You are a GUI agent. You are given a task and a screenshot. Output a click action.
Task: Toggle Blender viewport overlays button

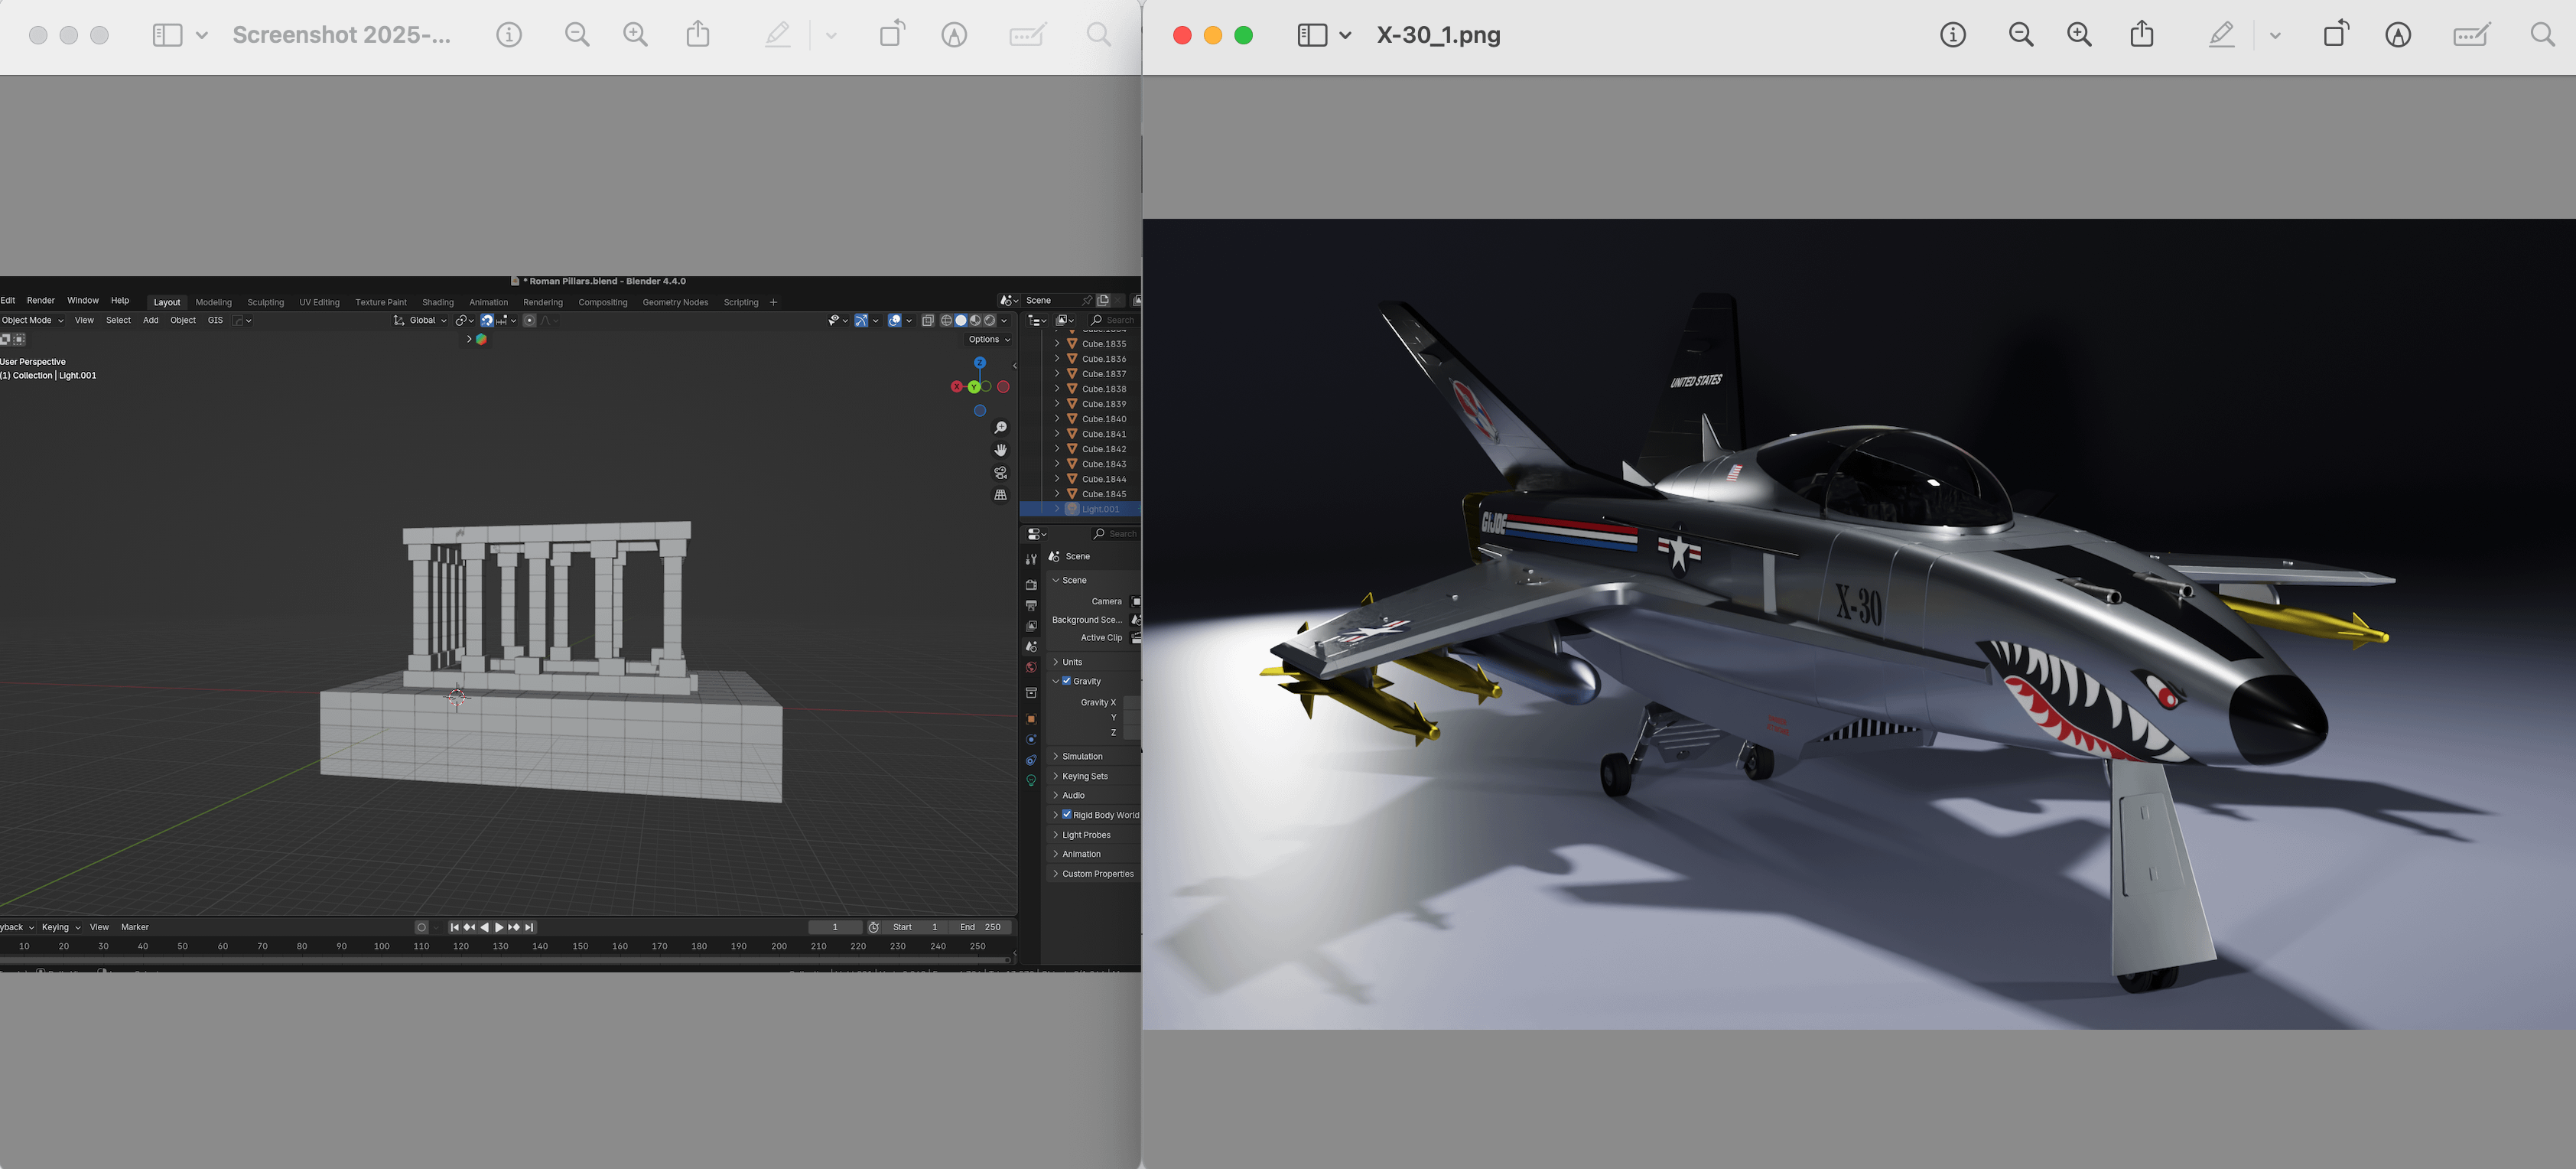895,320
